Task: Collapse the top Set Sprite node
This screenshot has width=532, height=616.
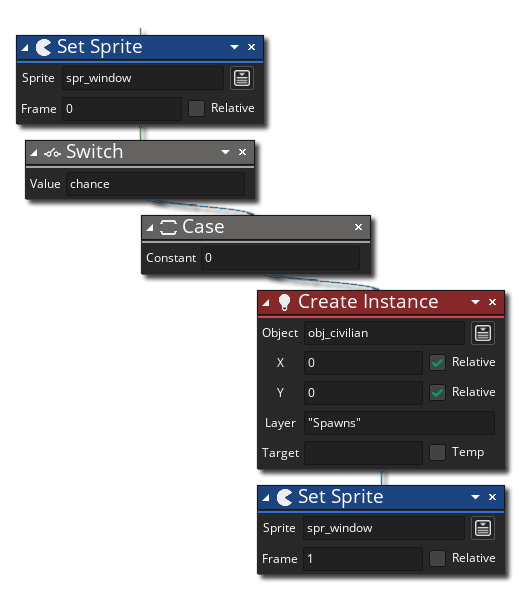Action: (x=25, y=48)
